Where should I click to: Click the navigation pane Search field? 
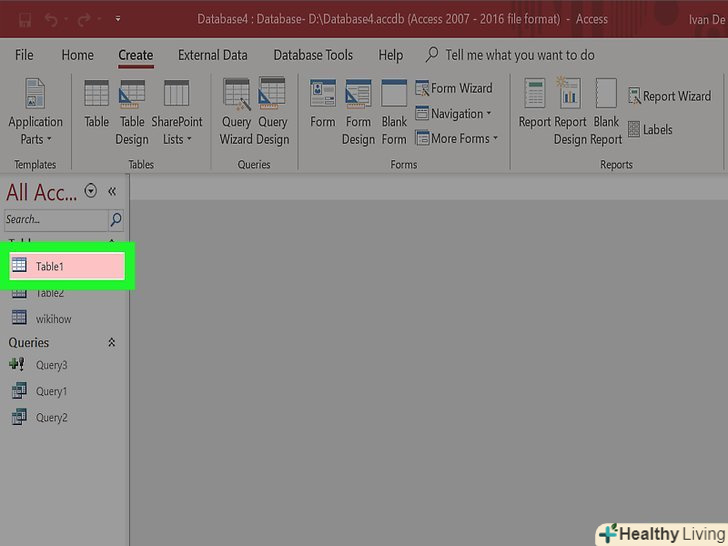56,219
